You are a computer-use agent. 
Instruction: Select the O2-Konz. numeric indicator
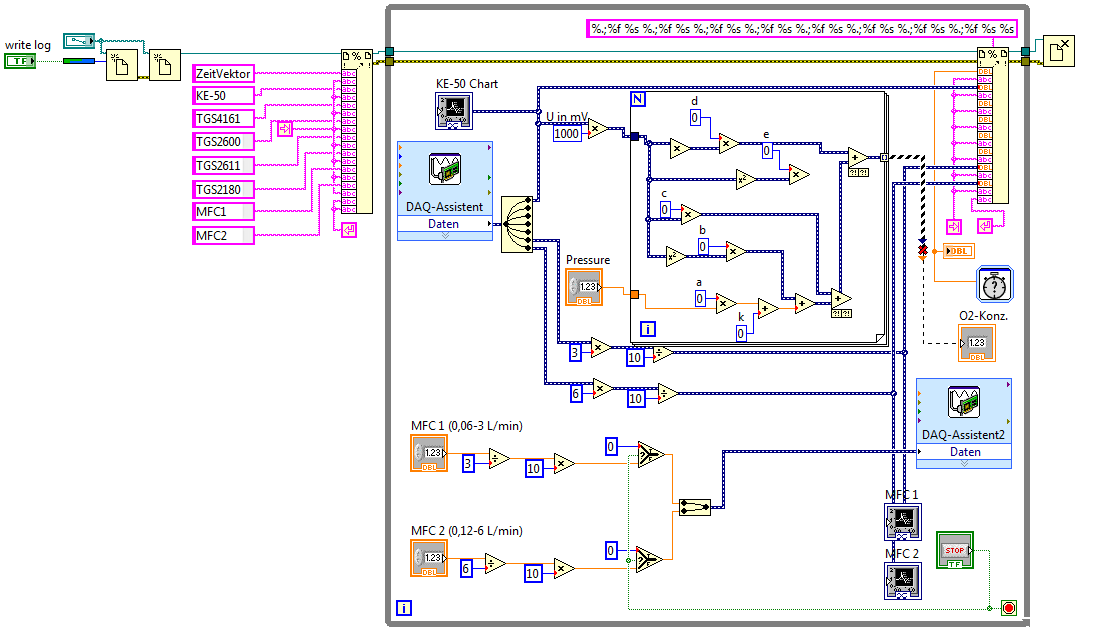tap(977, 344)
